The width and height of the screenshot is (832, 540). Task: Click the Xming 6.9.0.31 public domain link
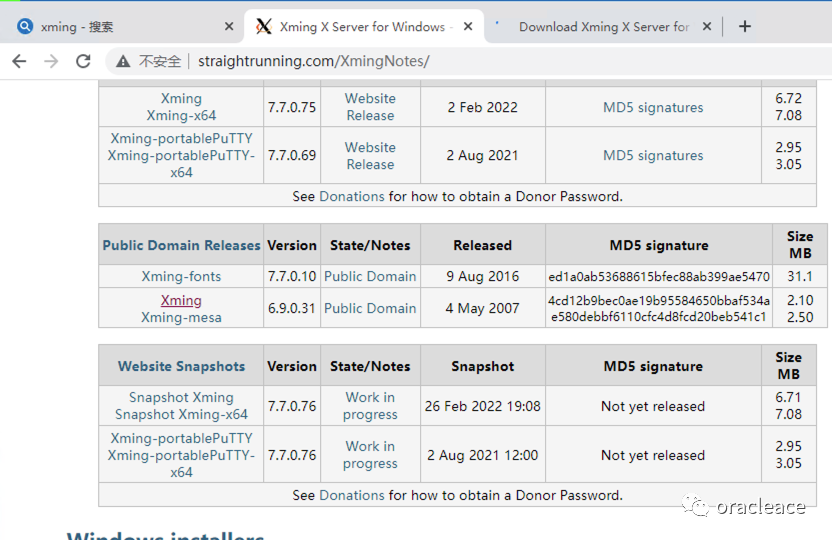point(181,300)
